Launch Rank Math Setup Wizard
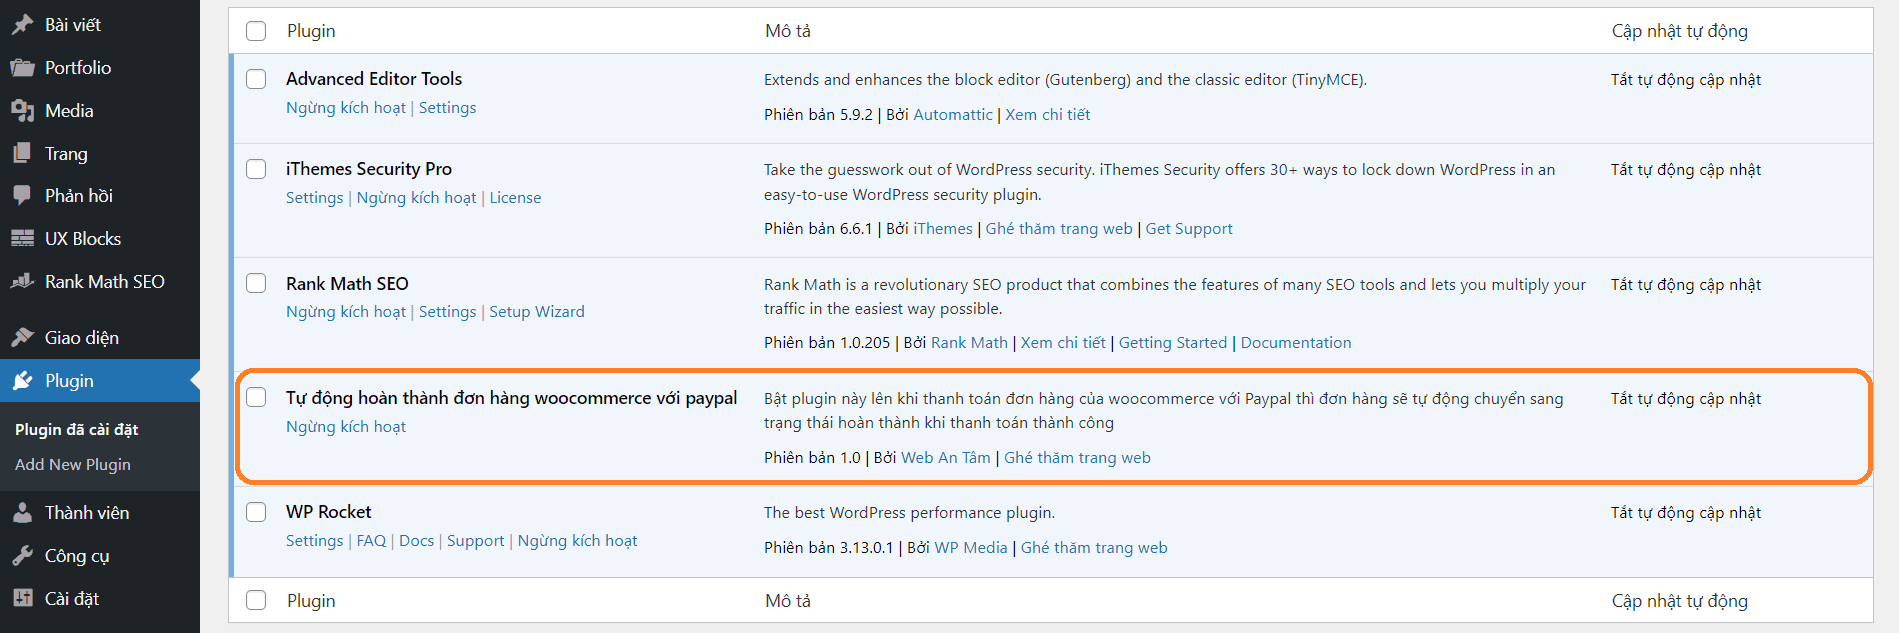Viewport: 1899px width, 633px height. (x=537, y=312)
